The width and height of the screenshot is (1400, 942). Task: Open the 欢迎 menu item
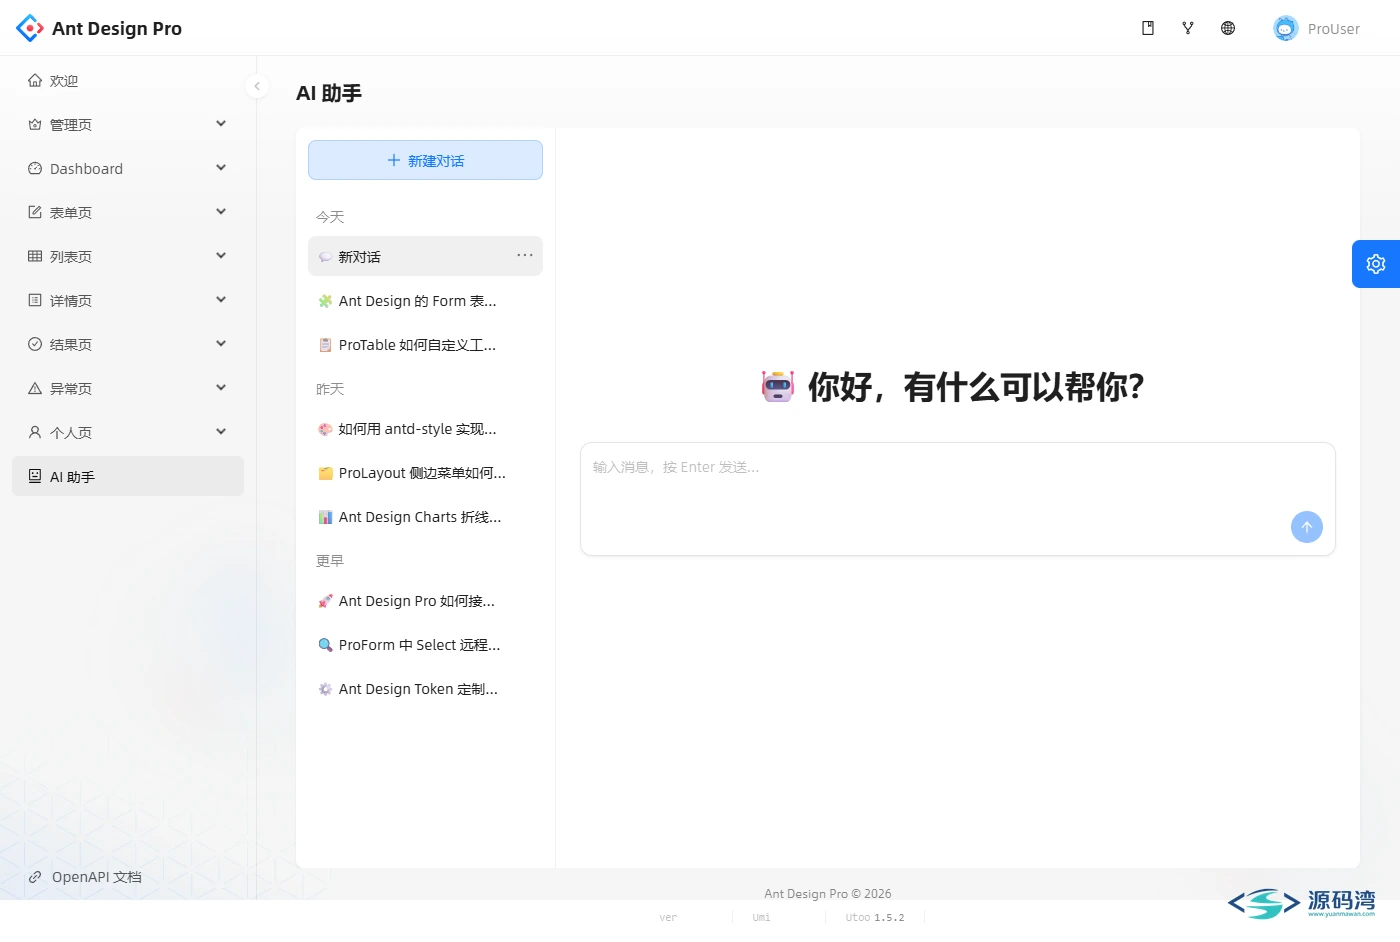pyautogui.click(x=128, y=81)
